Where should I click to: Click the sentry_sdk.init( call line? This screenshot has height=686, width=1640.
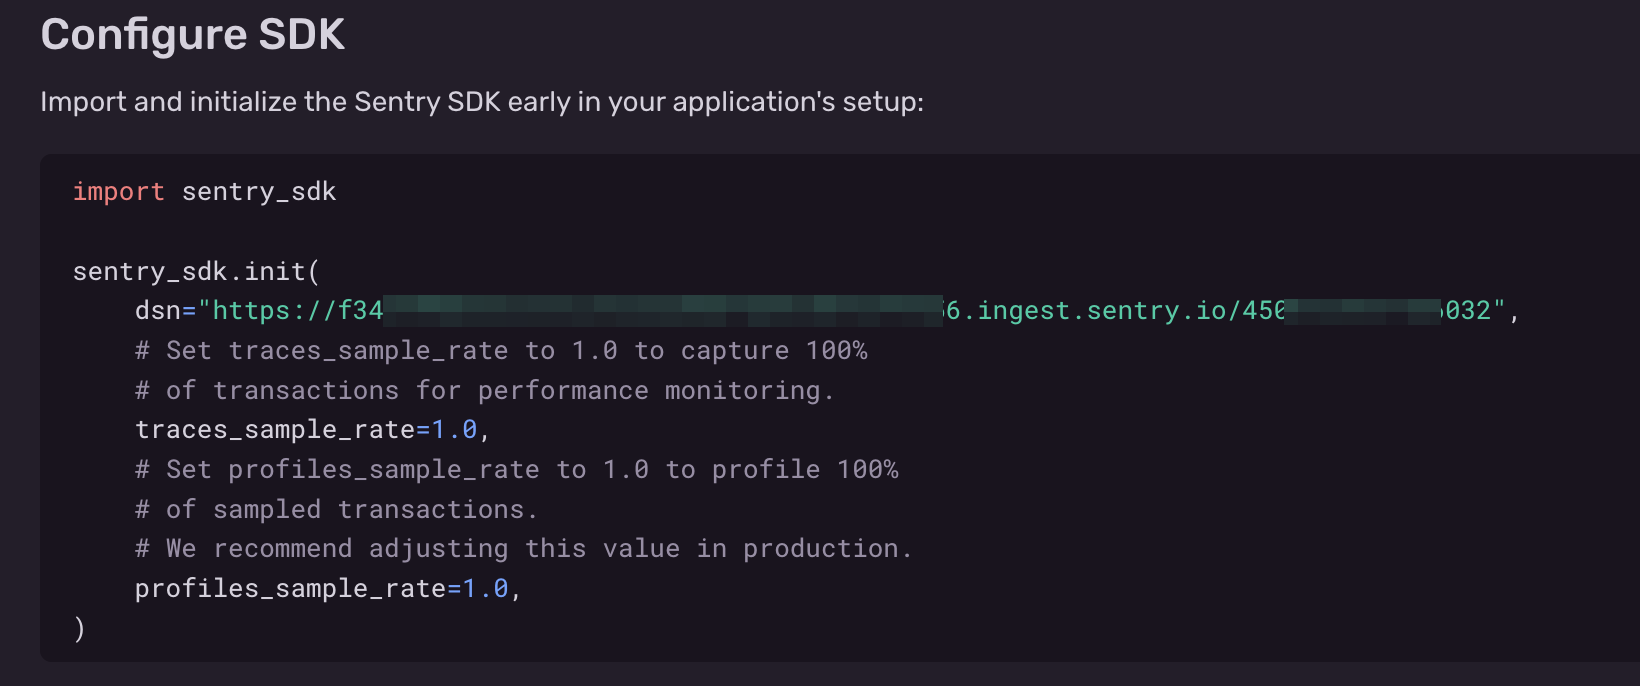click(x=196, y=271)
